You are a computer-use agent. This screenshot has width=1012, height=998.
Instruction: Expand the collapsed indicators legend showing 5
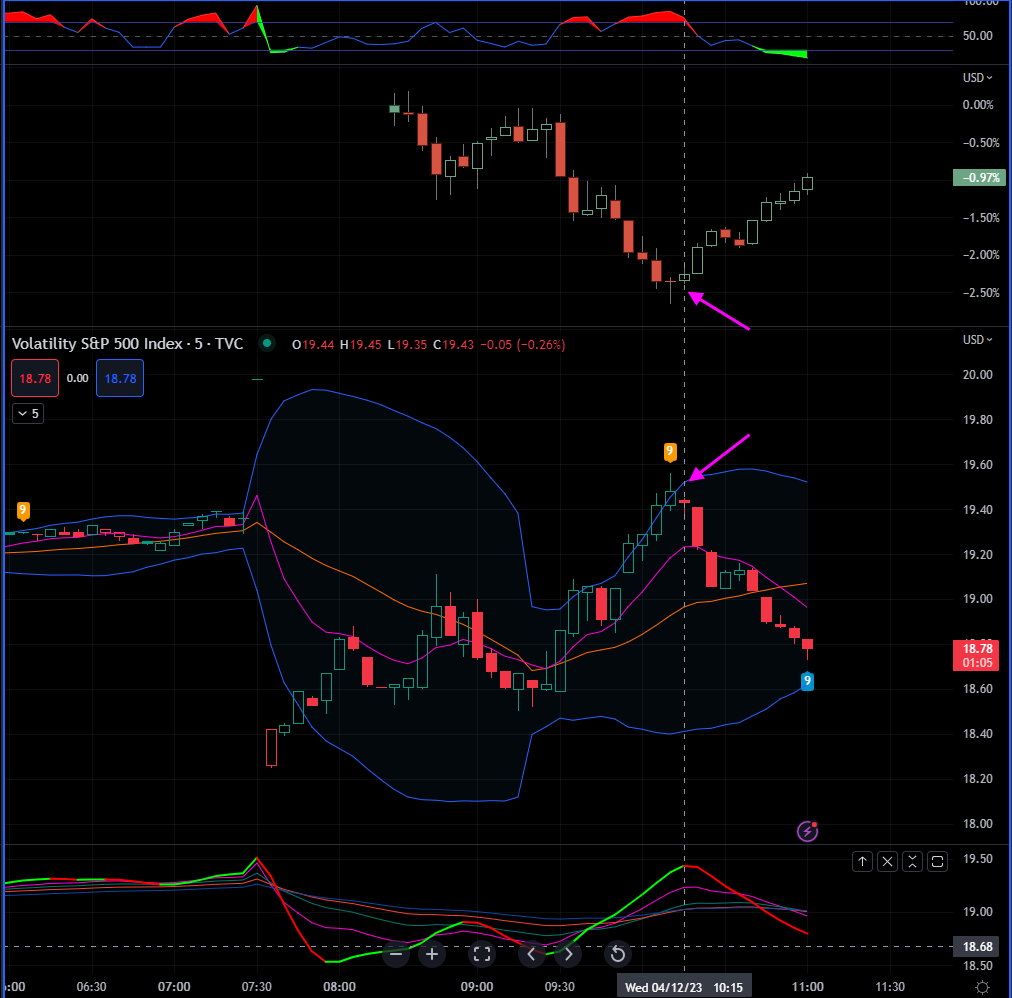point(28,413)
